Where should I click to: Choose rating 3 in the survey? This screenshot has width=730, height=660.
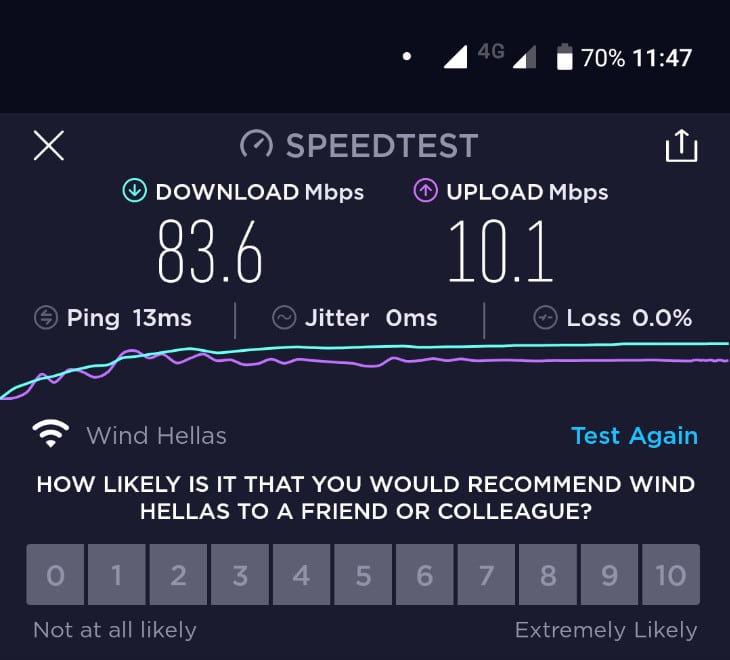(240, 574)
